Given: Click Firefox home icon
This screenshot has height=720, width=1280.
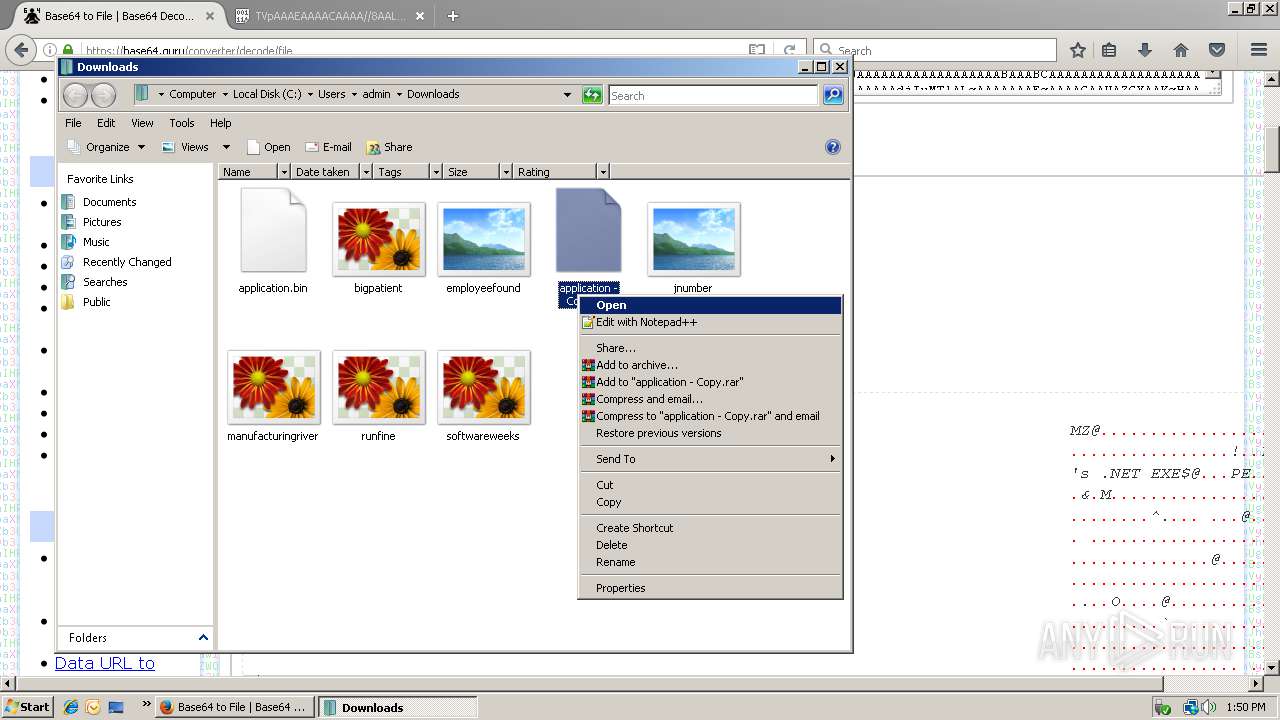Looking at the screenshot, I should tap(1181, 50).
